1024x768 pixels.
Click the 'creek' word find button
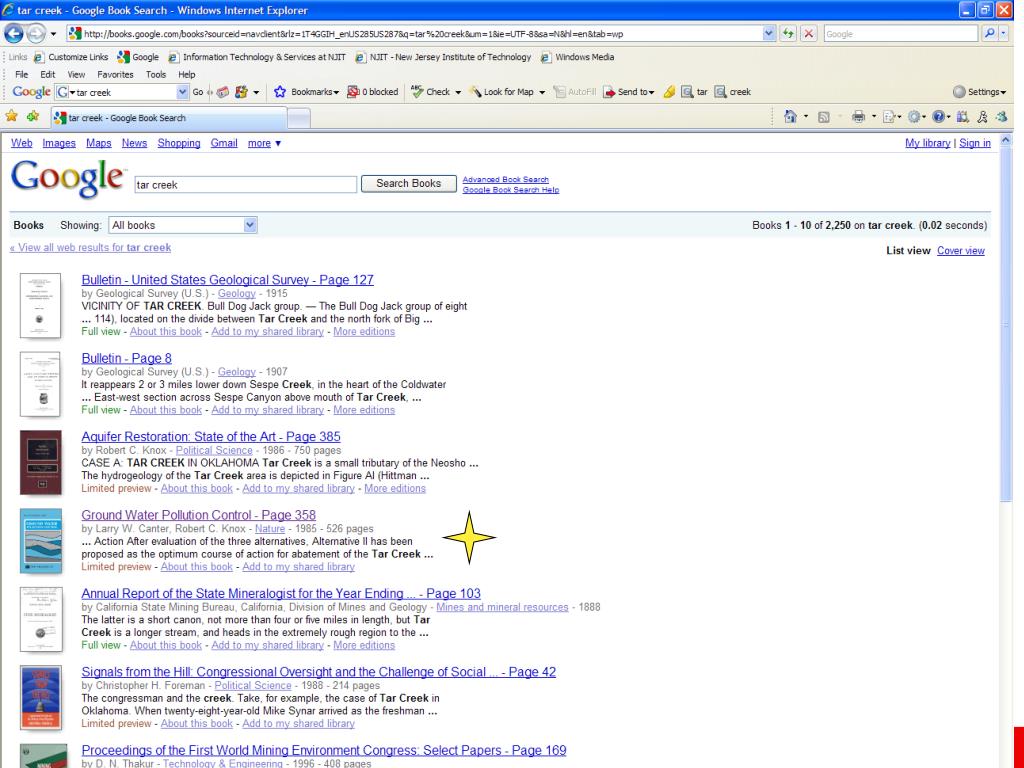coord(732,92)
